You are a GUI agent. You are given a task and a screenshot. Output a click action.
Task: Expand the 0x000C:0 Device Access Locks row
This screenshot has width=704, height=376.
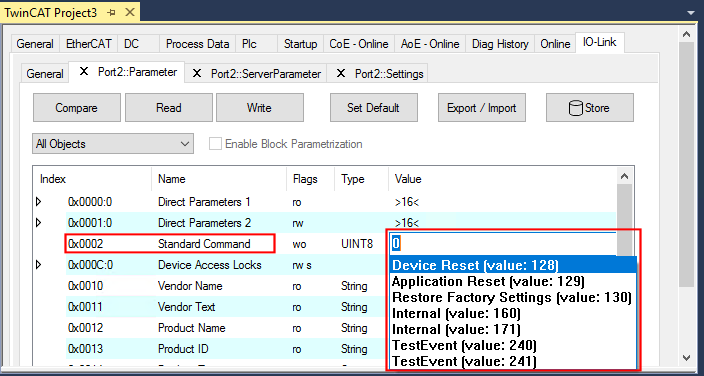[x=39, y=265]
